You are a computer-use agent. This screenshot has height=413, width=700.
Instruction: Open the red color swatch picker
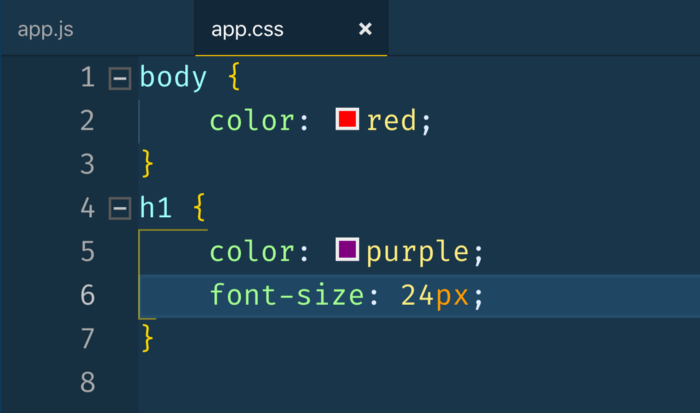point(347,120)
